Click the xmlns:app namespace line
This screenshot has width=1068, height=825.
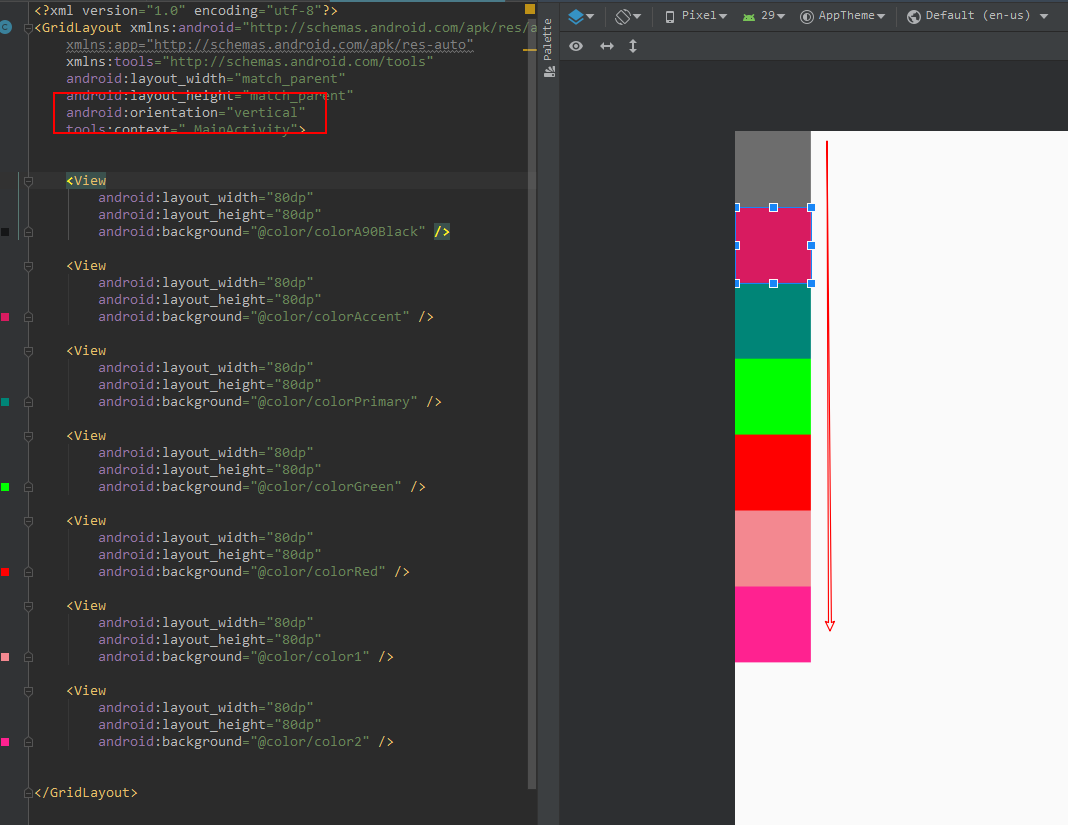270,45
